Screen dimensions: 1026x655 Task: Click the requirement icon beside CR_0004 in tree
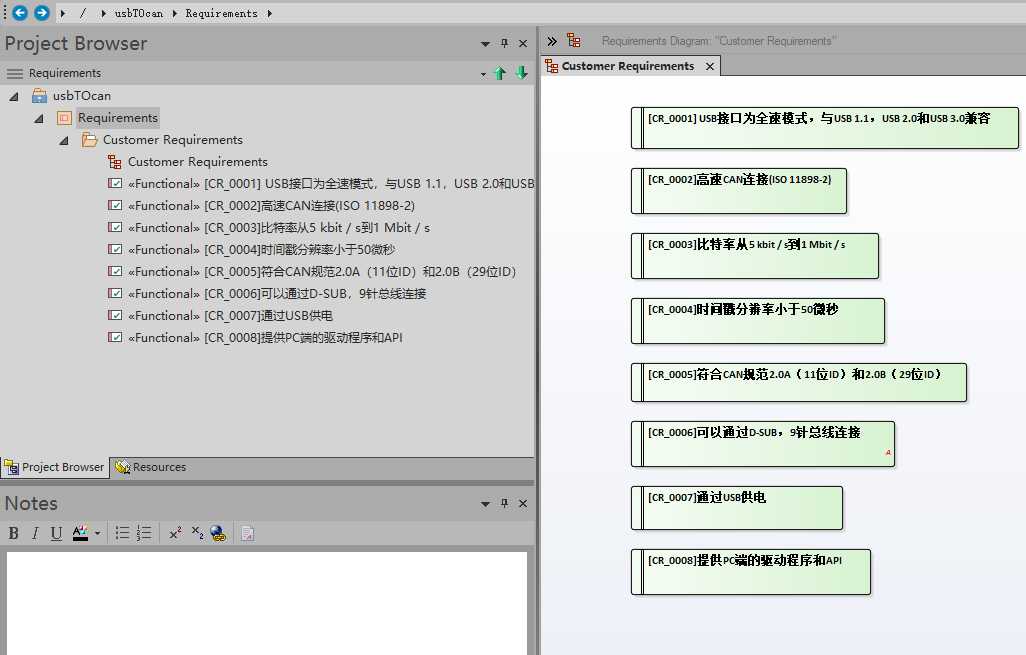115,249
